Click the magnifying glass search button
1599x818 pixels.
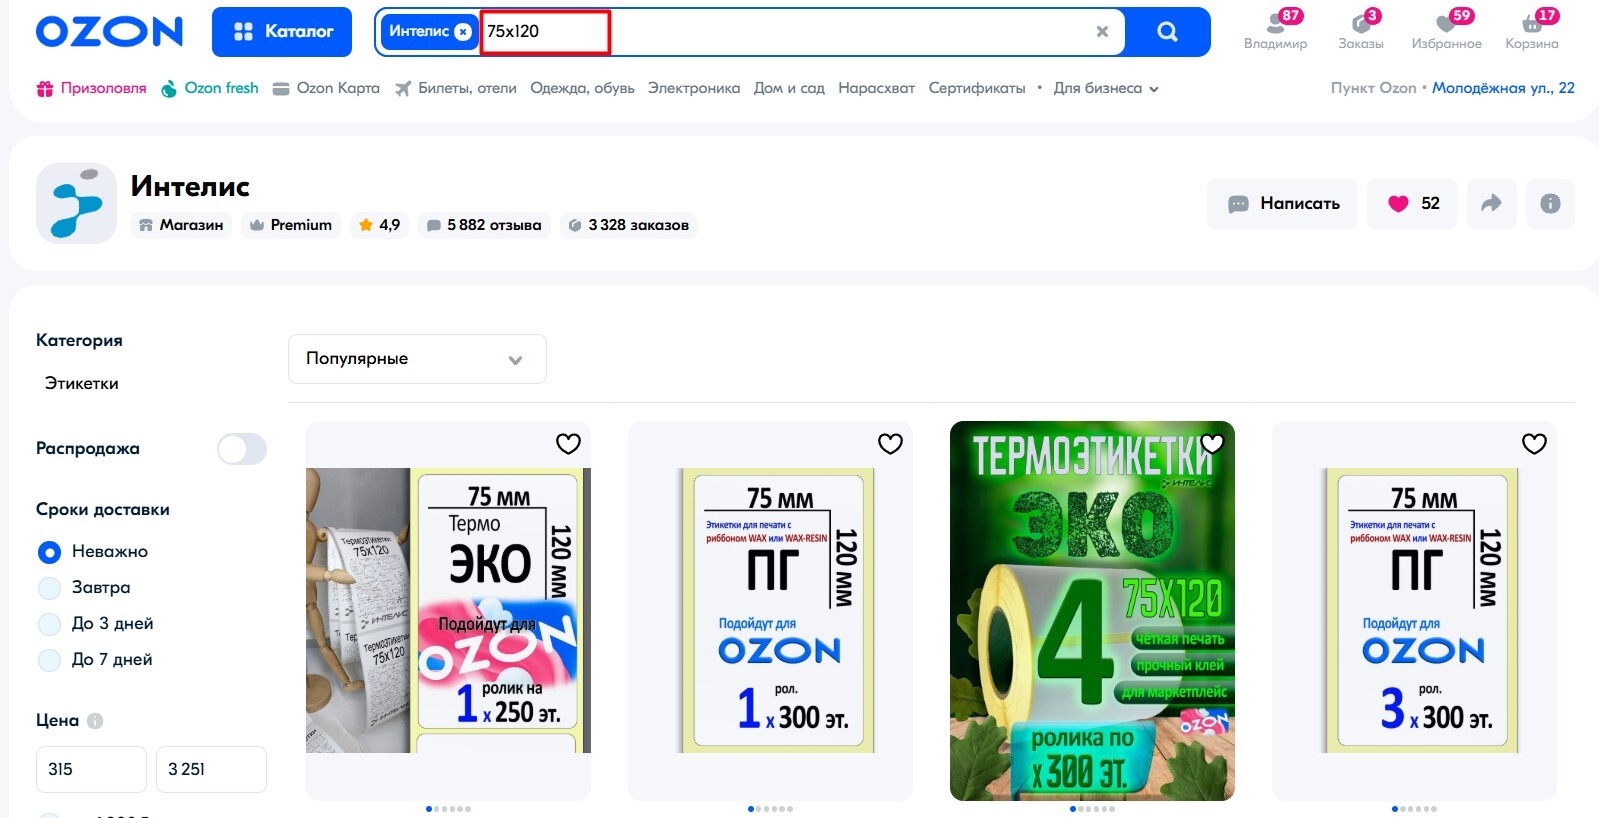point(1167,32)
